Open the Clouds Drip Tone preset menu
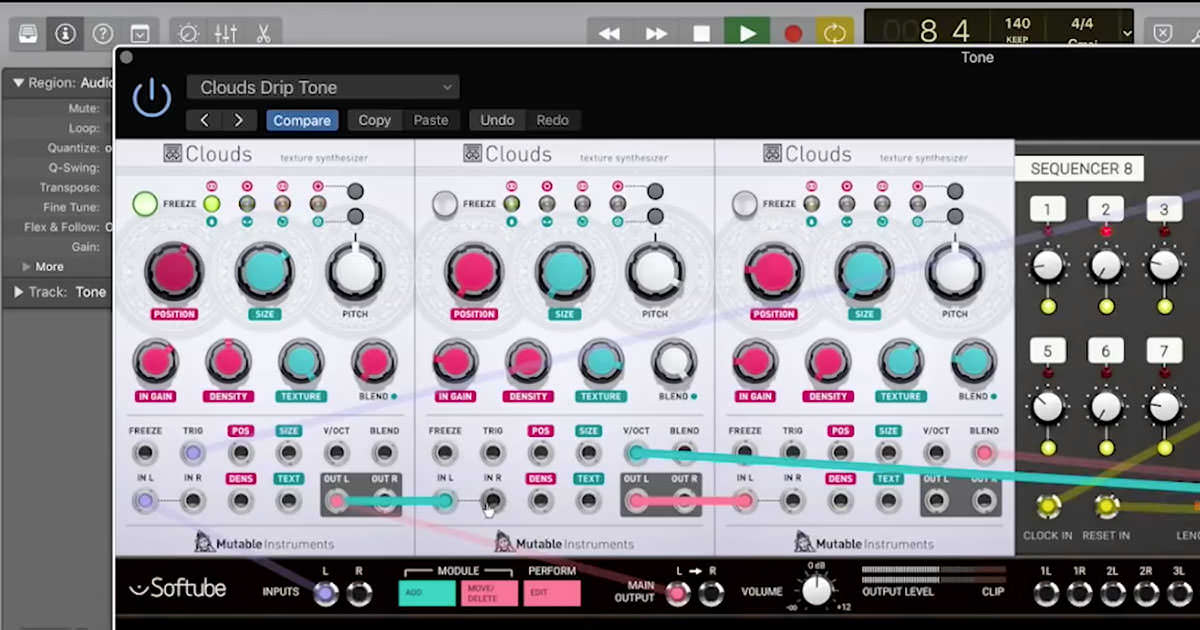 point(323,87)
